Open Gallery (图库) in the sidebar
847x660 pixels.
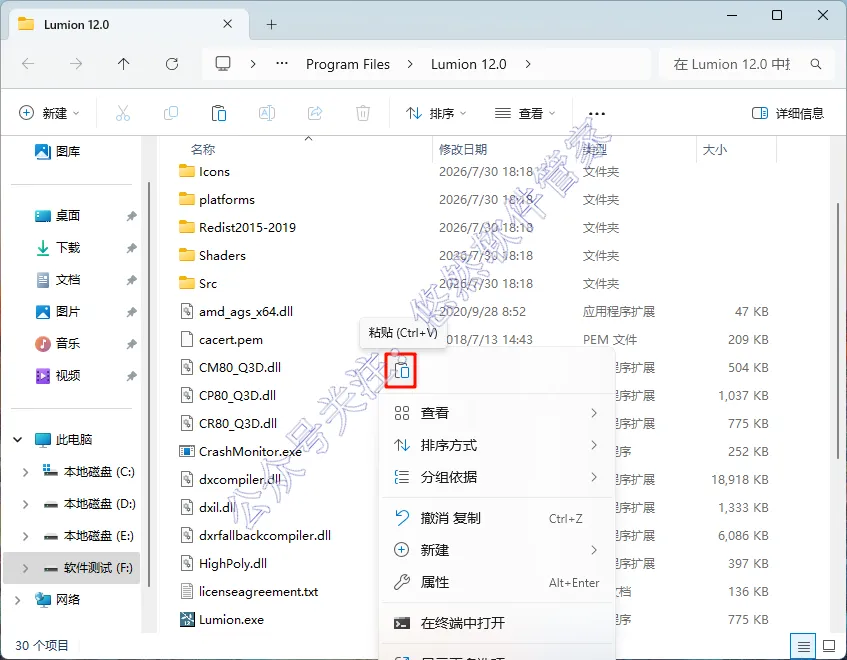(57, 151)
